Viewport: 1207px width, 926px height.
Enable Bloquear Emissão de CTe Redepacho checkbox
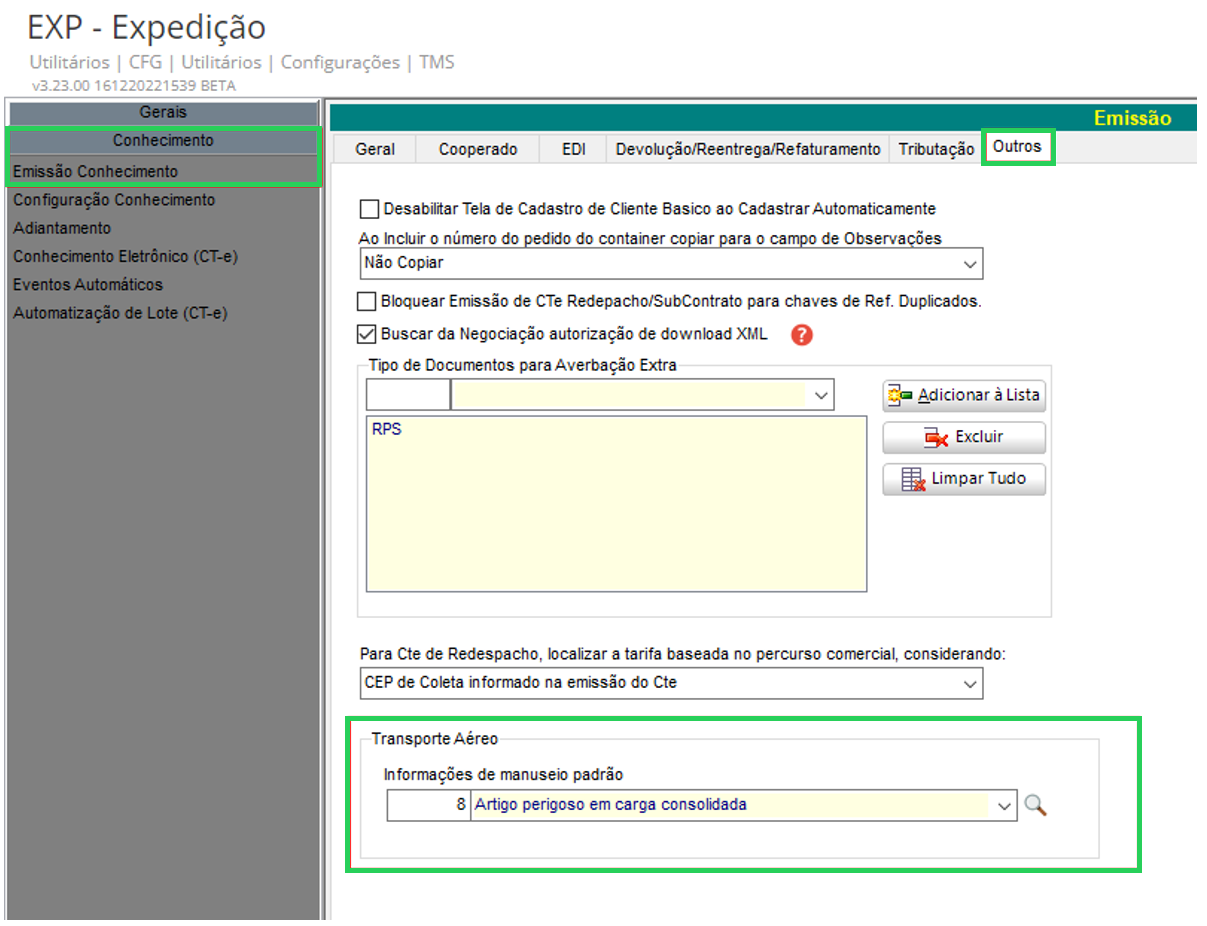[367, 301]
